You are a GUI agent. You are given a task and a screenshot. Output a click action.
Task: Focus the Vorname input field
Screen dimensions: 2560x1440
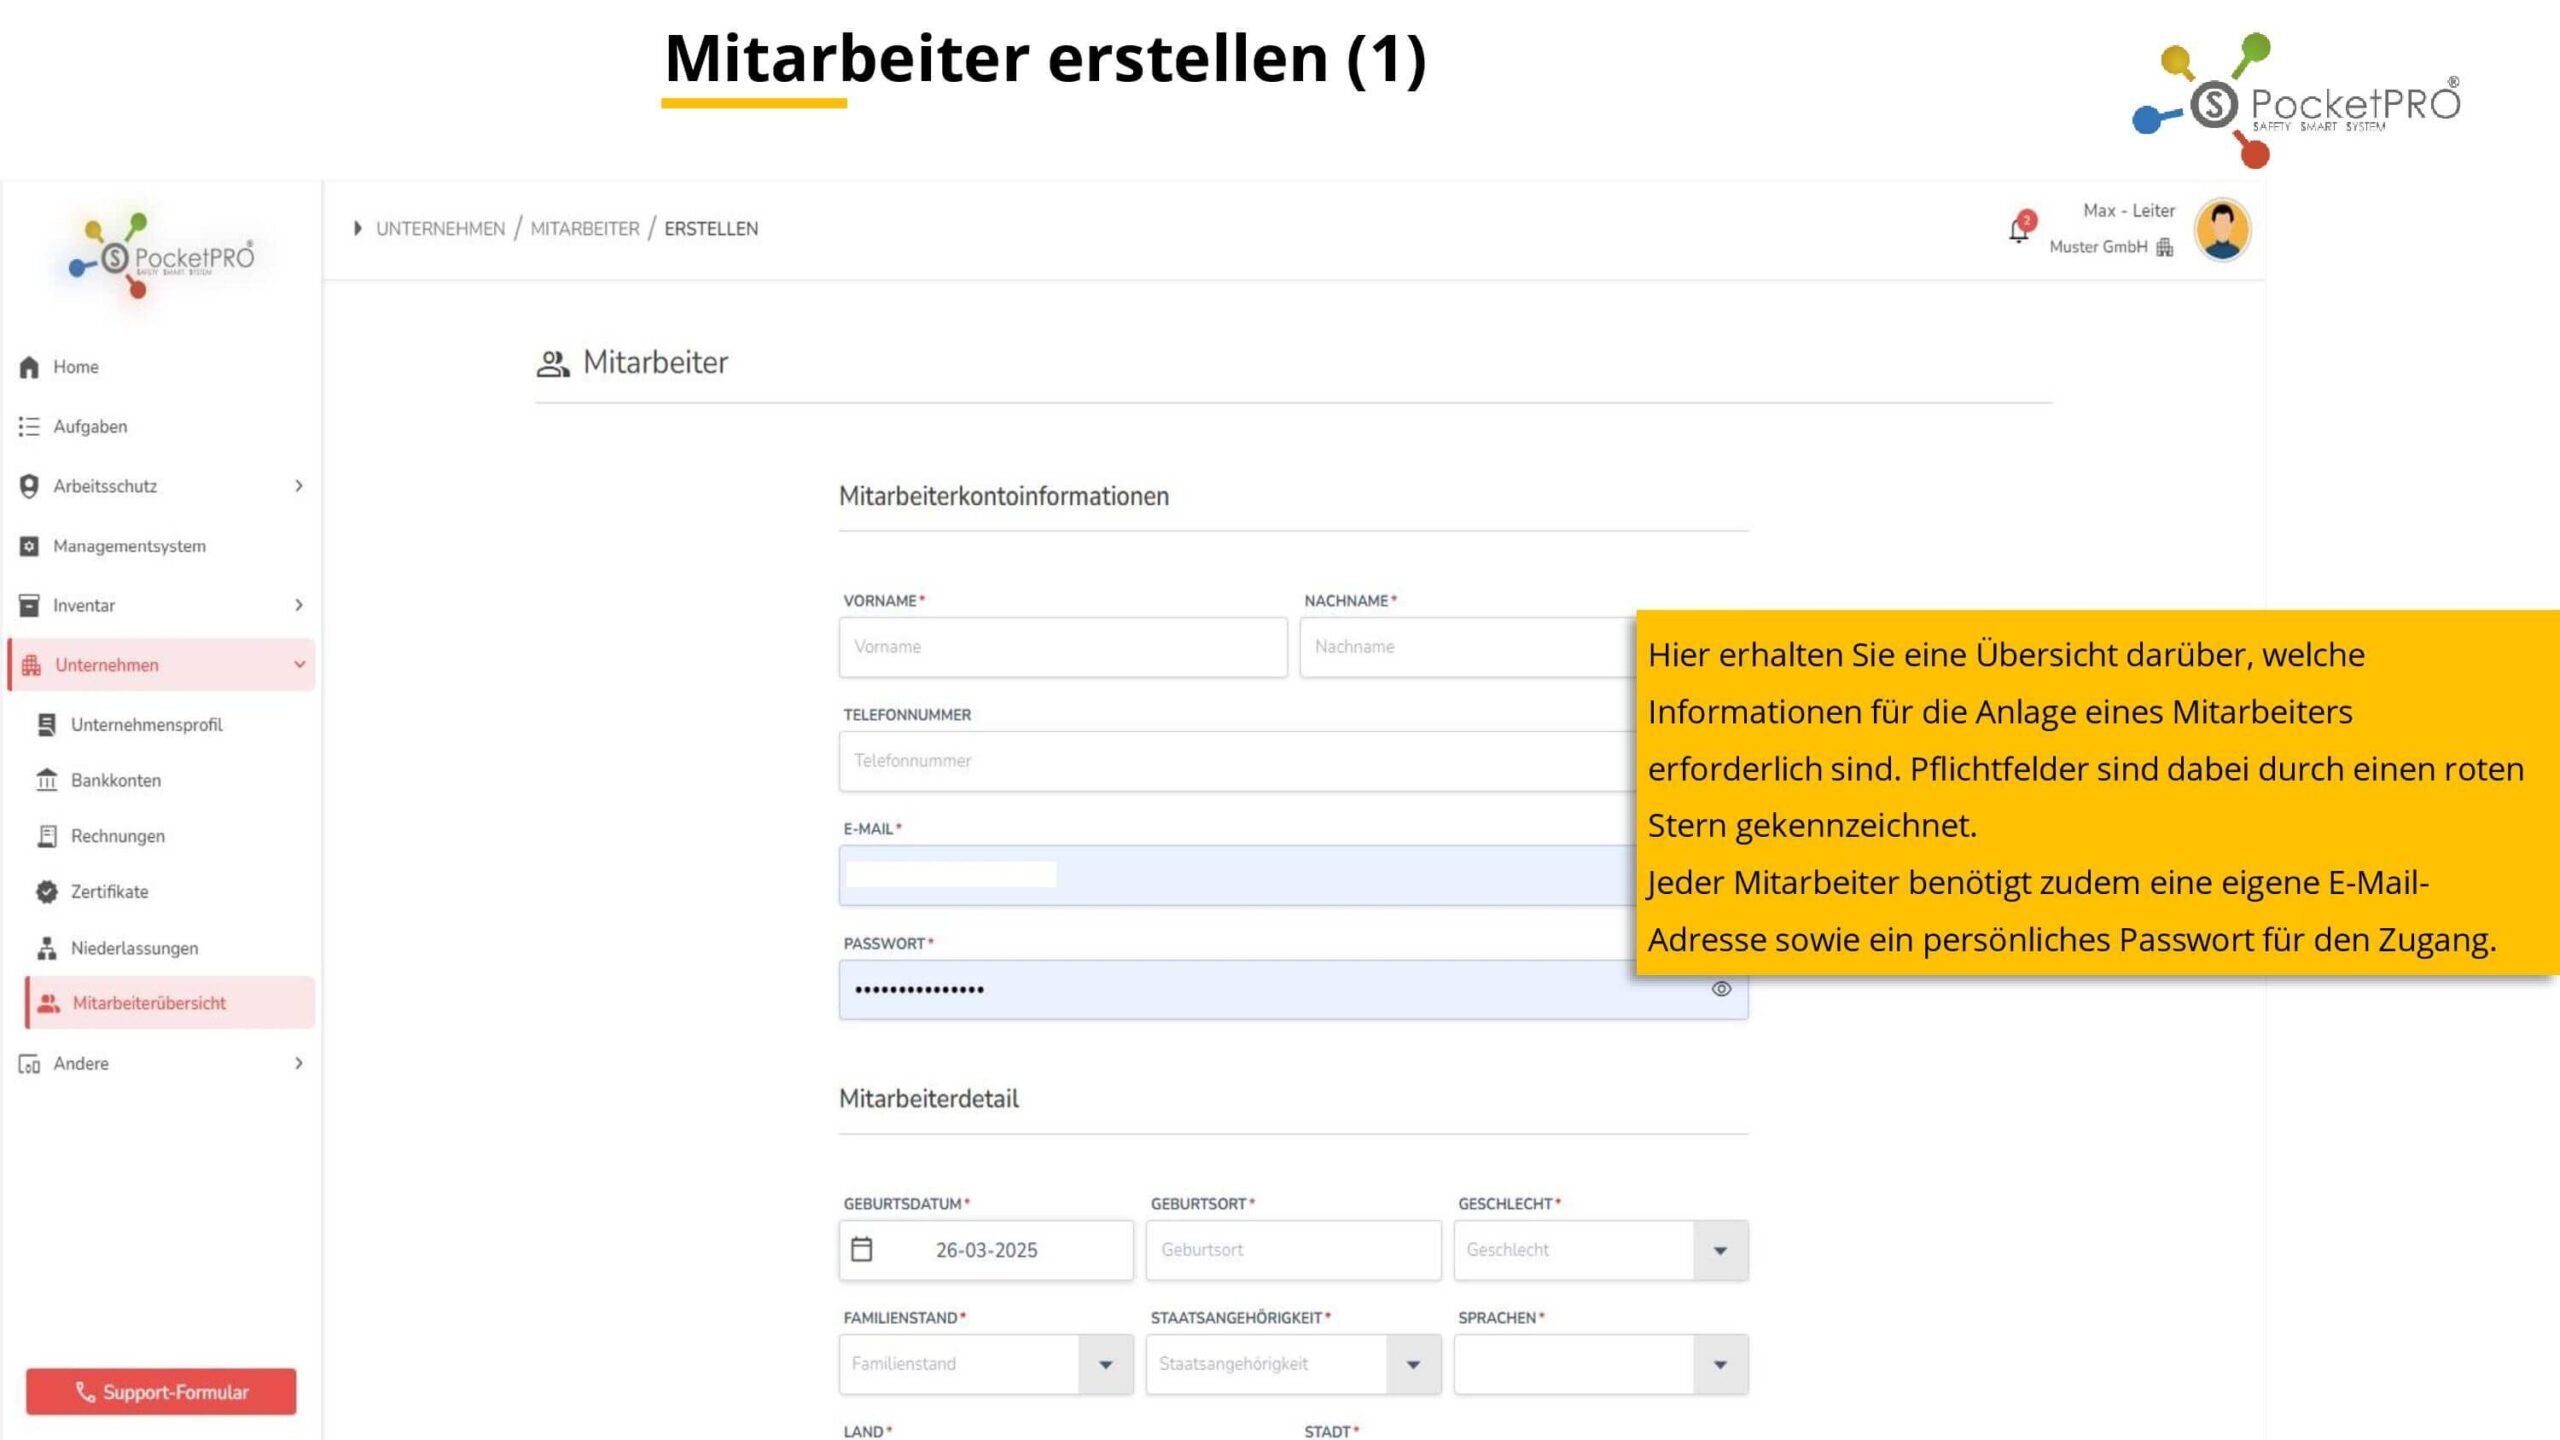1063,647
